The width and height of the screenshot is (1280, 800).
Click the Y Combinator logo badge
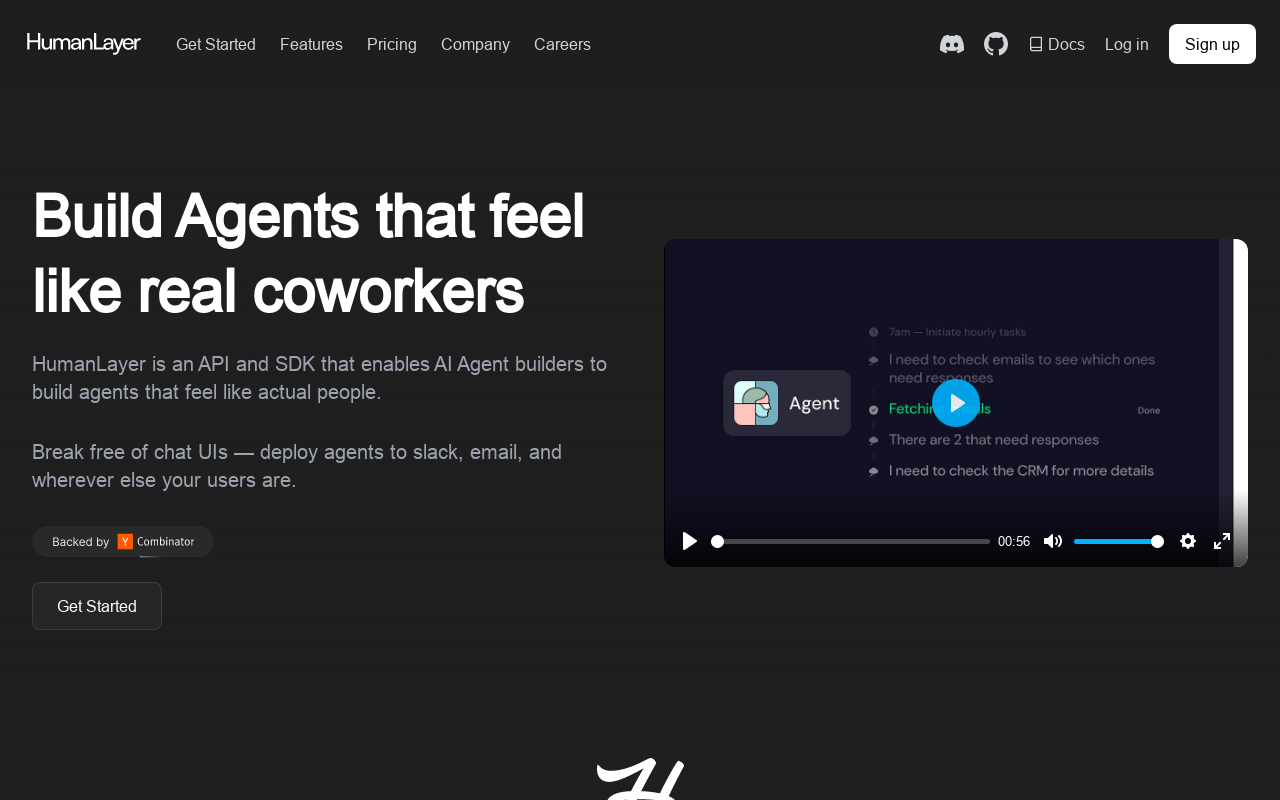(125, 541)
